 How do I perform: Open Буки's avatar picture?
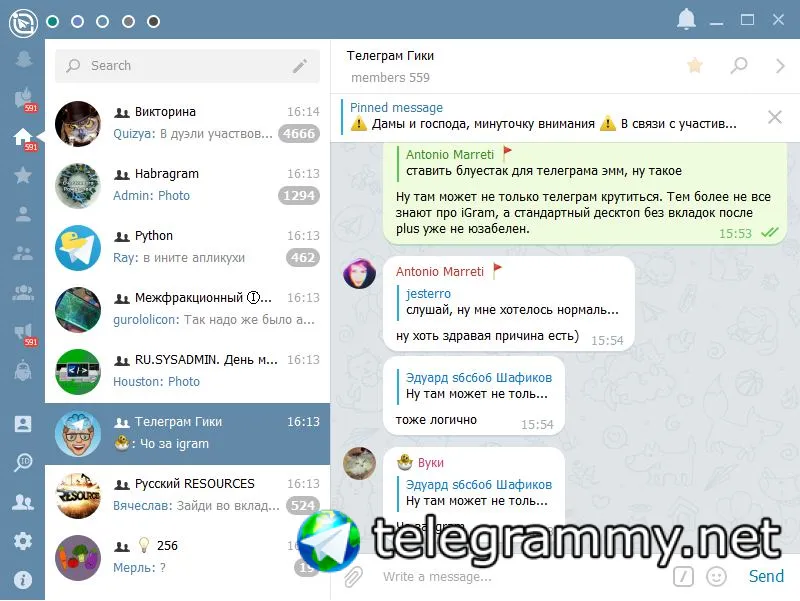click(360, 463)
